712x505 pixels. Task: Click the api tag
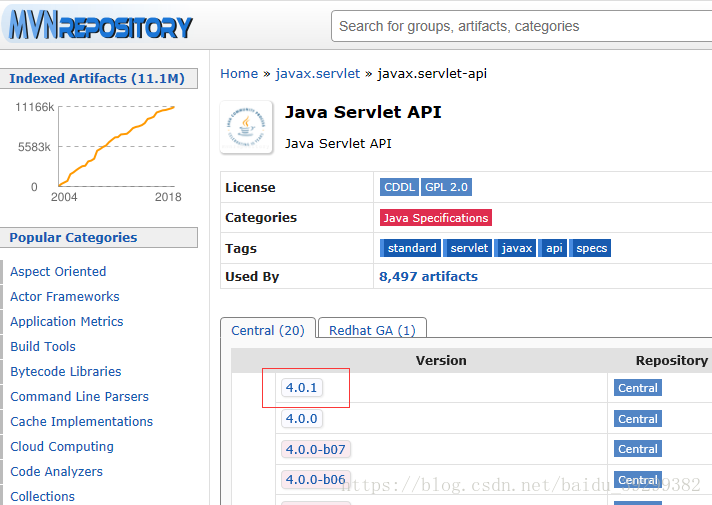click(553, 248)
